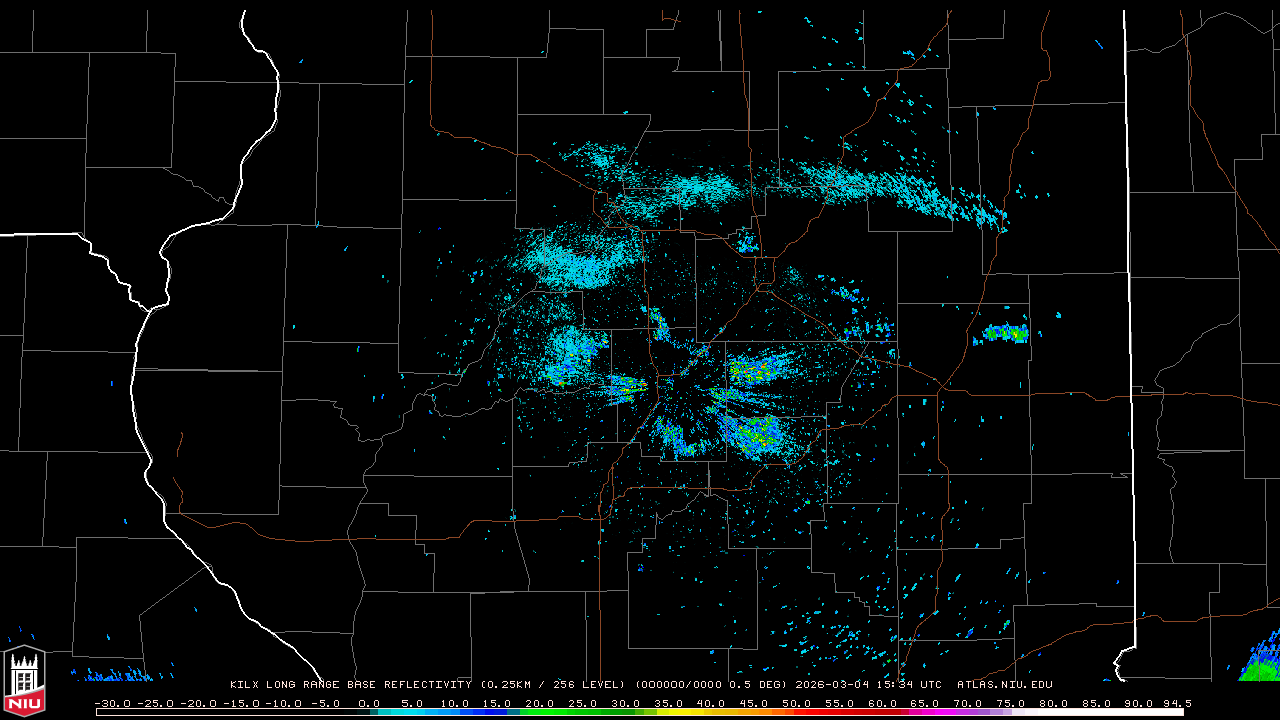This screenshot has height=720, width=1280.
Task: Click the blue echoes beside the NIU logo
Action: tap(110, 675)
